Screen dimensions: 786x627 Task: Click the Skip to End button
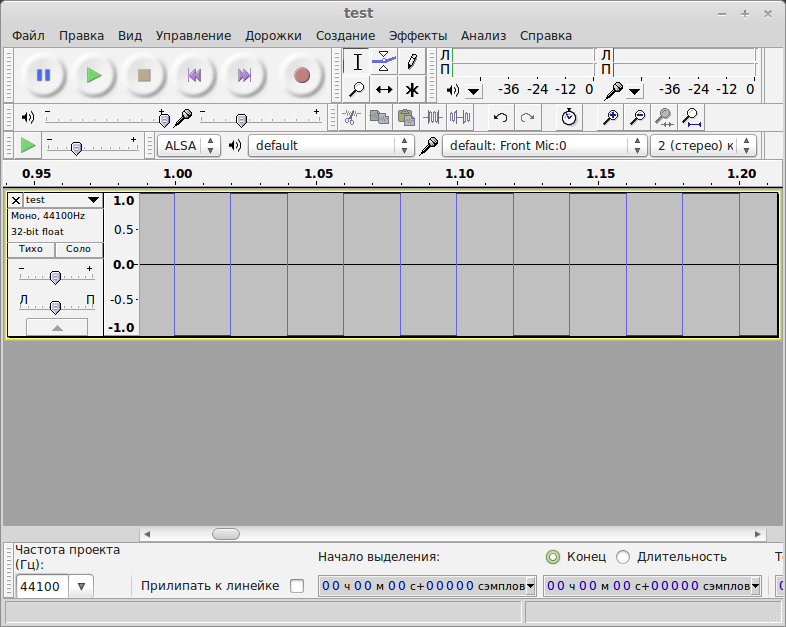point(243,75)
